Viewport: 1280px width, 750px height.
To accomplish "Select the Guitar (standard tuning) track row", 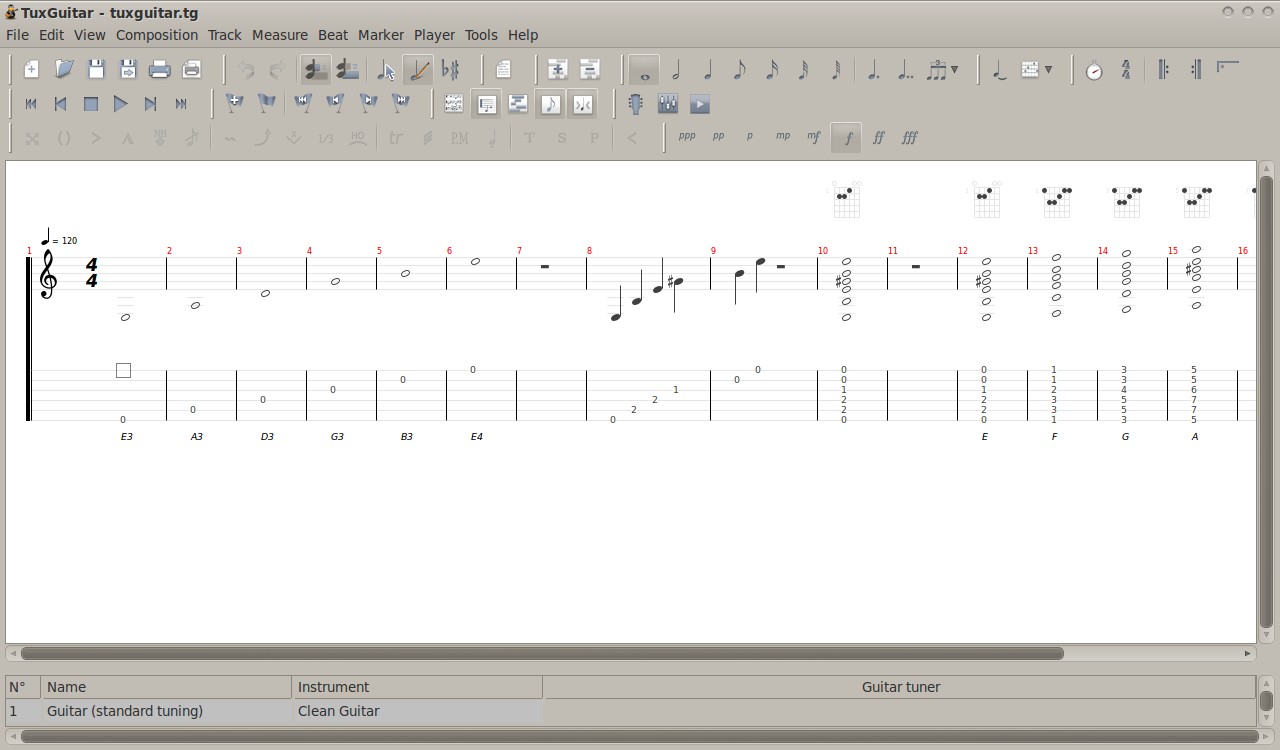I will point(124,711).
